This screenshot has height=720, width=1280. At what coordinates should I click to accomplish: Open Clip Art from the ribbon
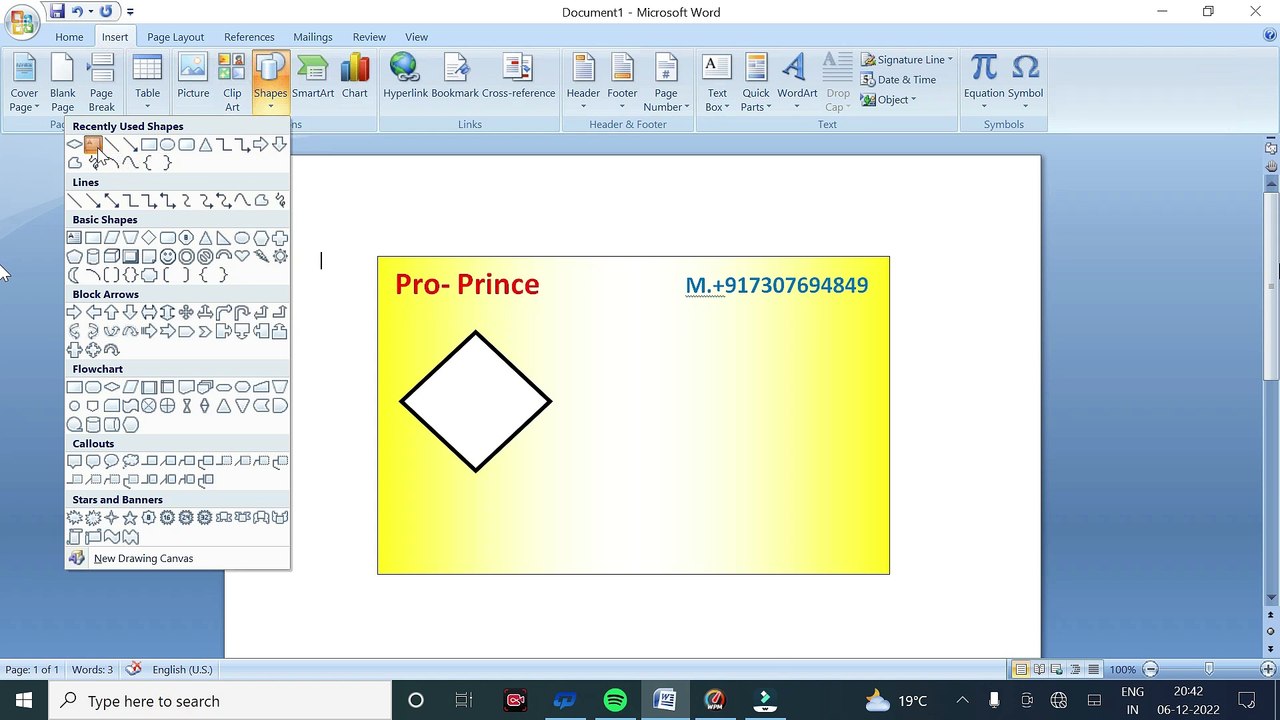coord(232,81)
